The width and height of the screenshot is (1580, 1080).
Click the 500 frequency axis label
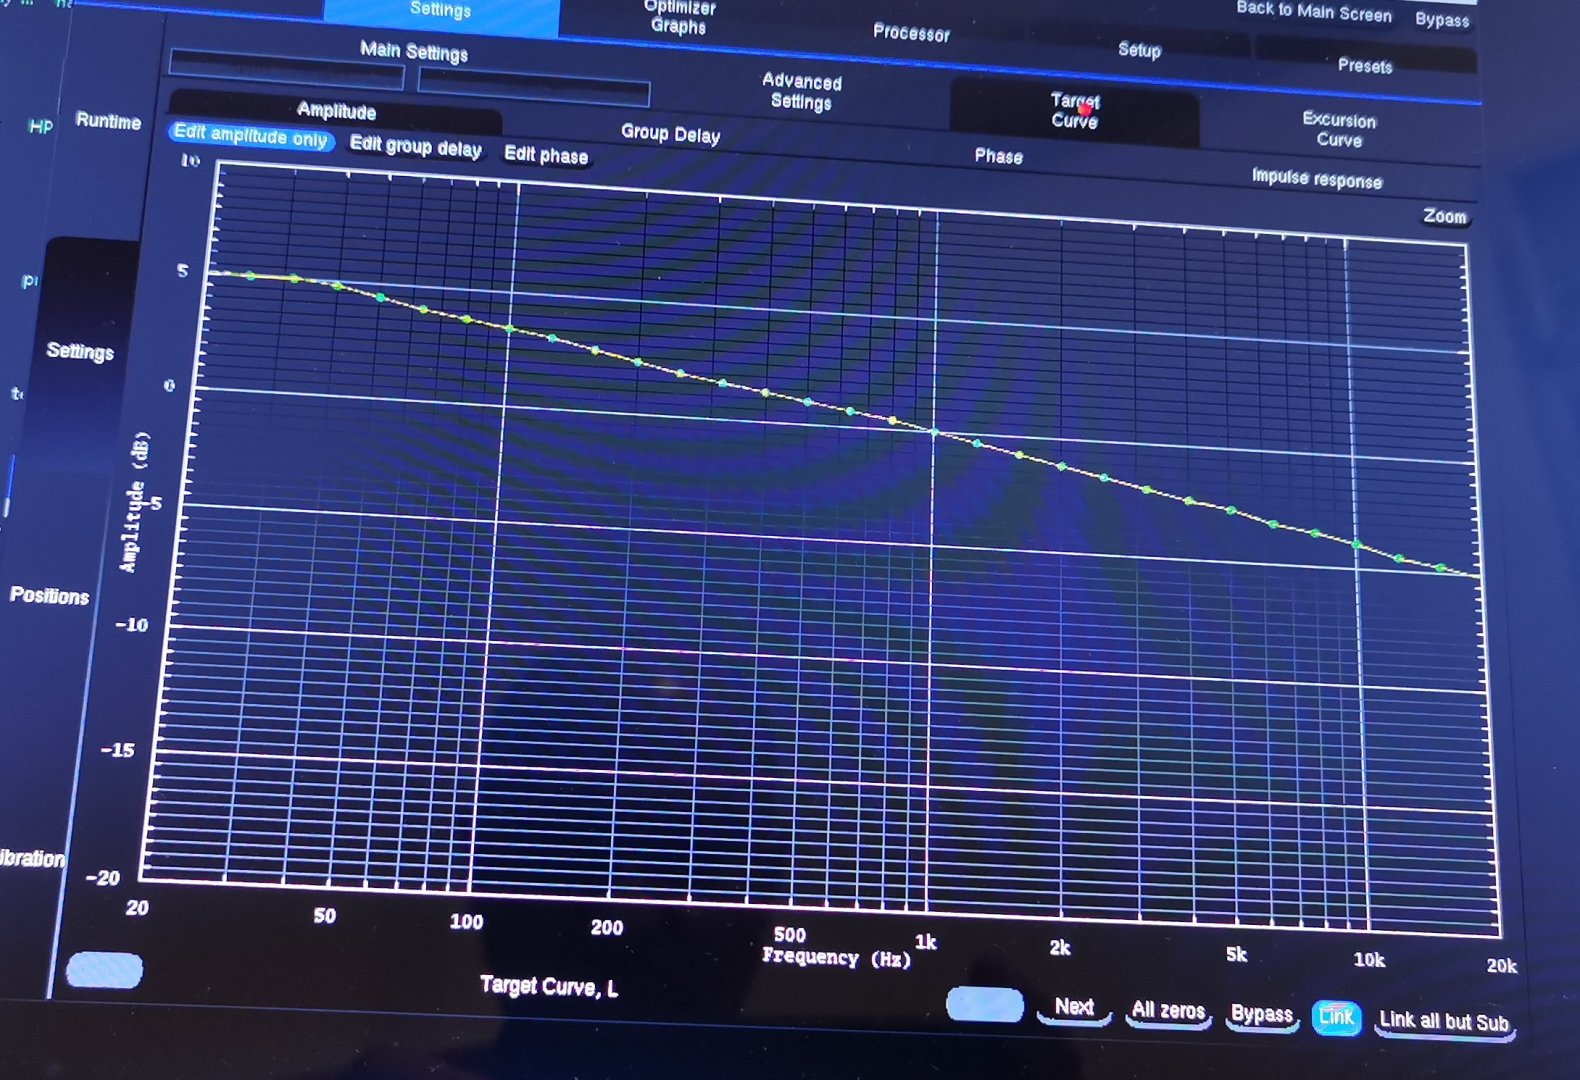789,934
